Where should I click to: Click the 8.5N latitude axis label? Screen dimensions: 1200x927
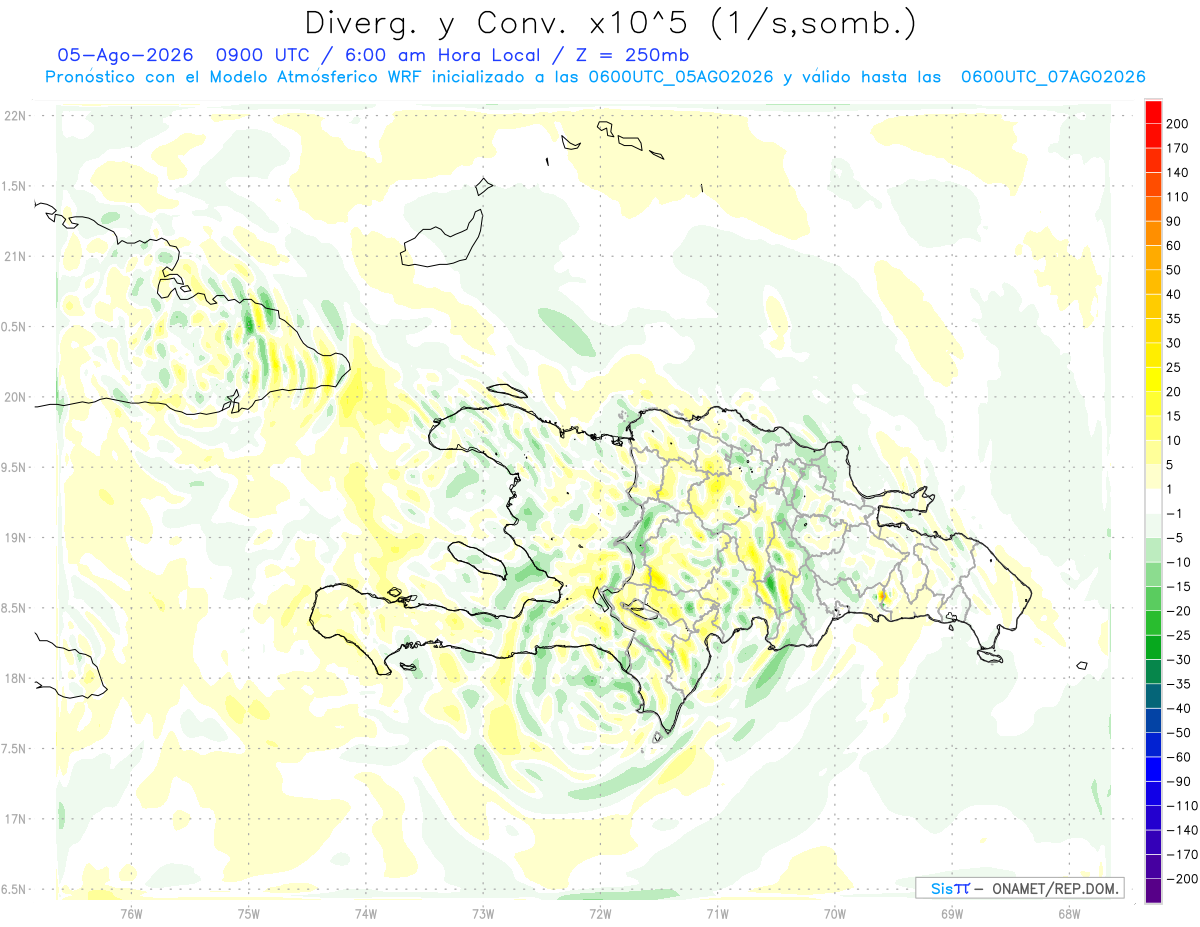[14, 608]
